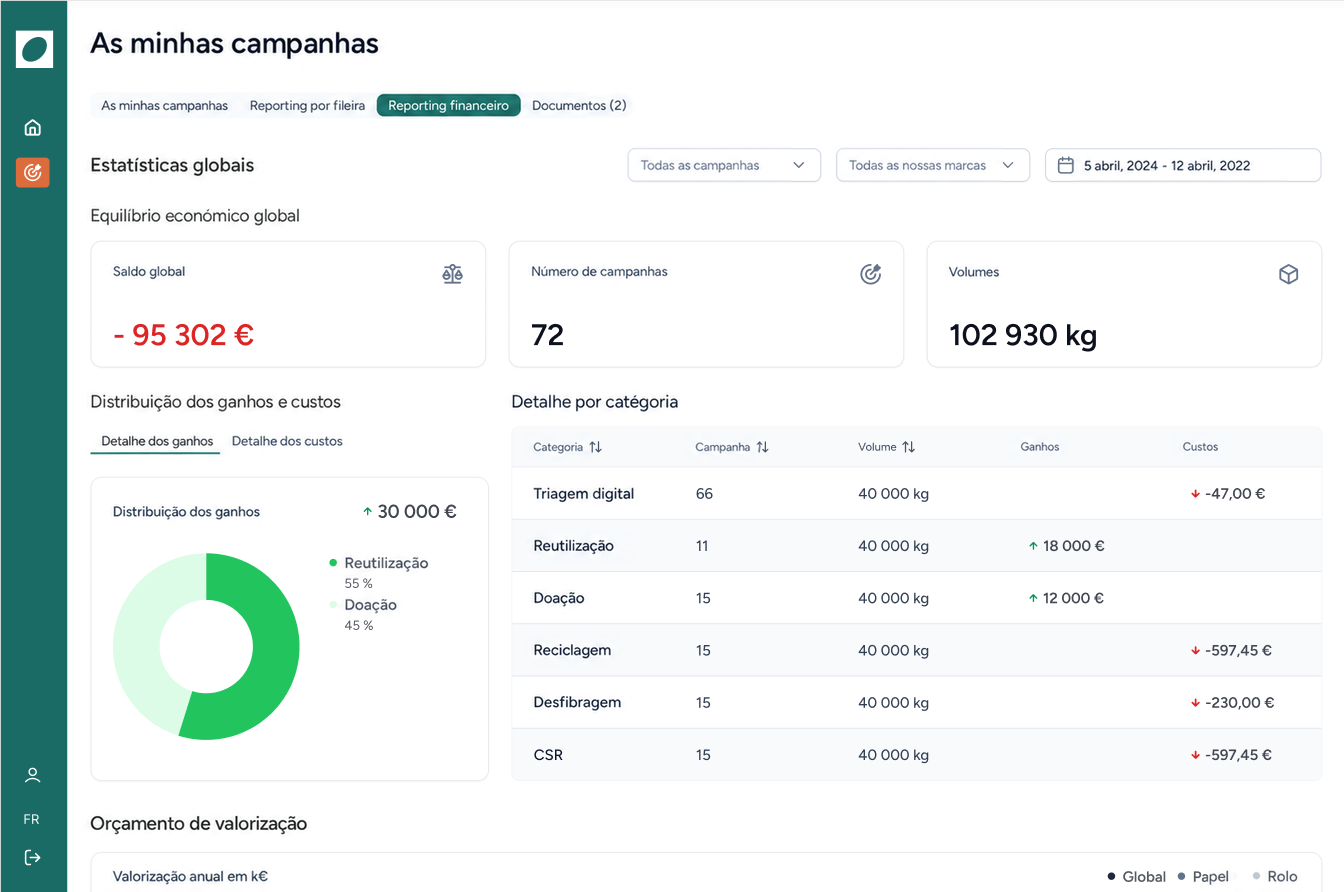The image size is (1344, 892).
Task: Change language via FR button
Action: coord(32,819)
